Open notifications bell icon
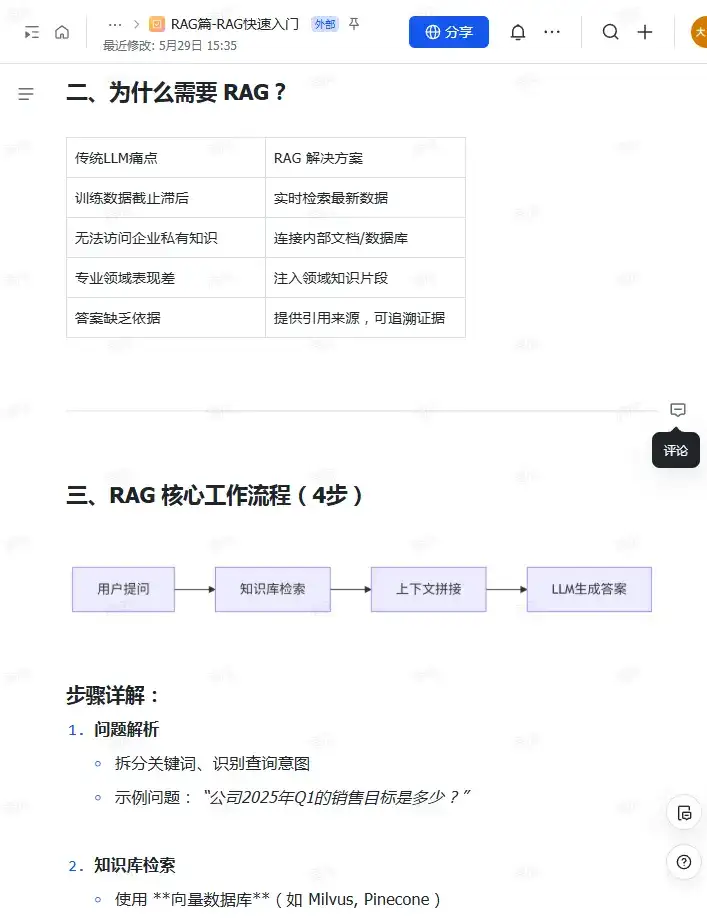 pos(517,32)
